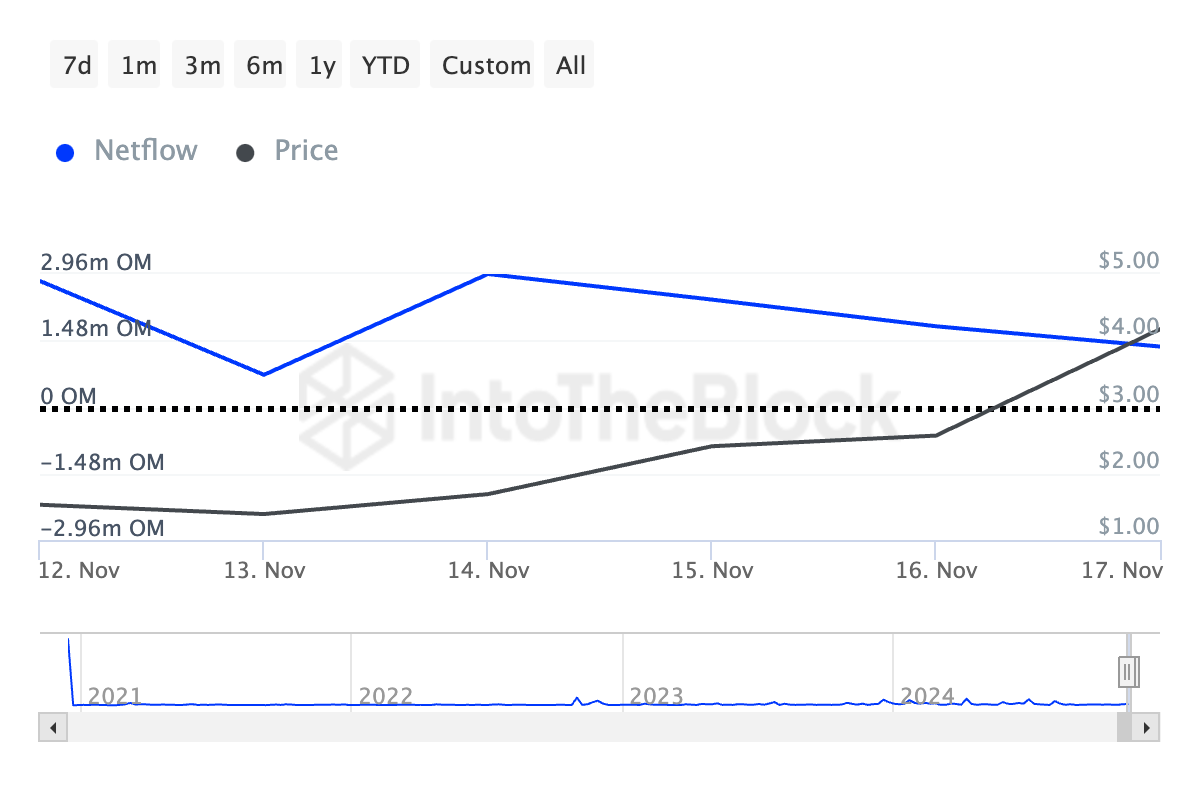Jump to 2023 in the navigator

click(656, 696)
